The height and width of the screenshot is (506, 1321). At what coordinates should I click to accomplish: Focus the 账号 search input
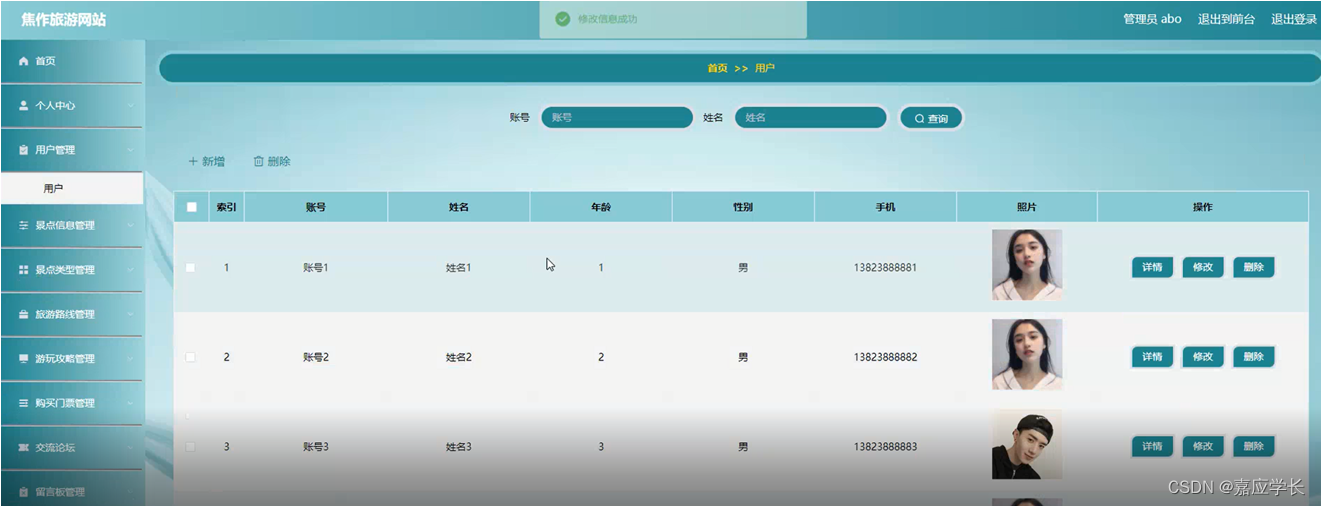[617, 118]
